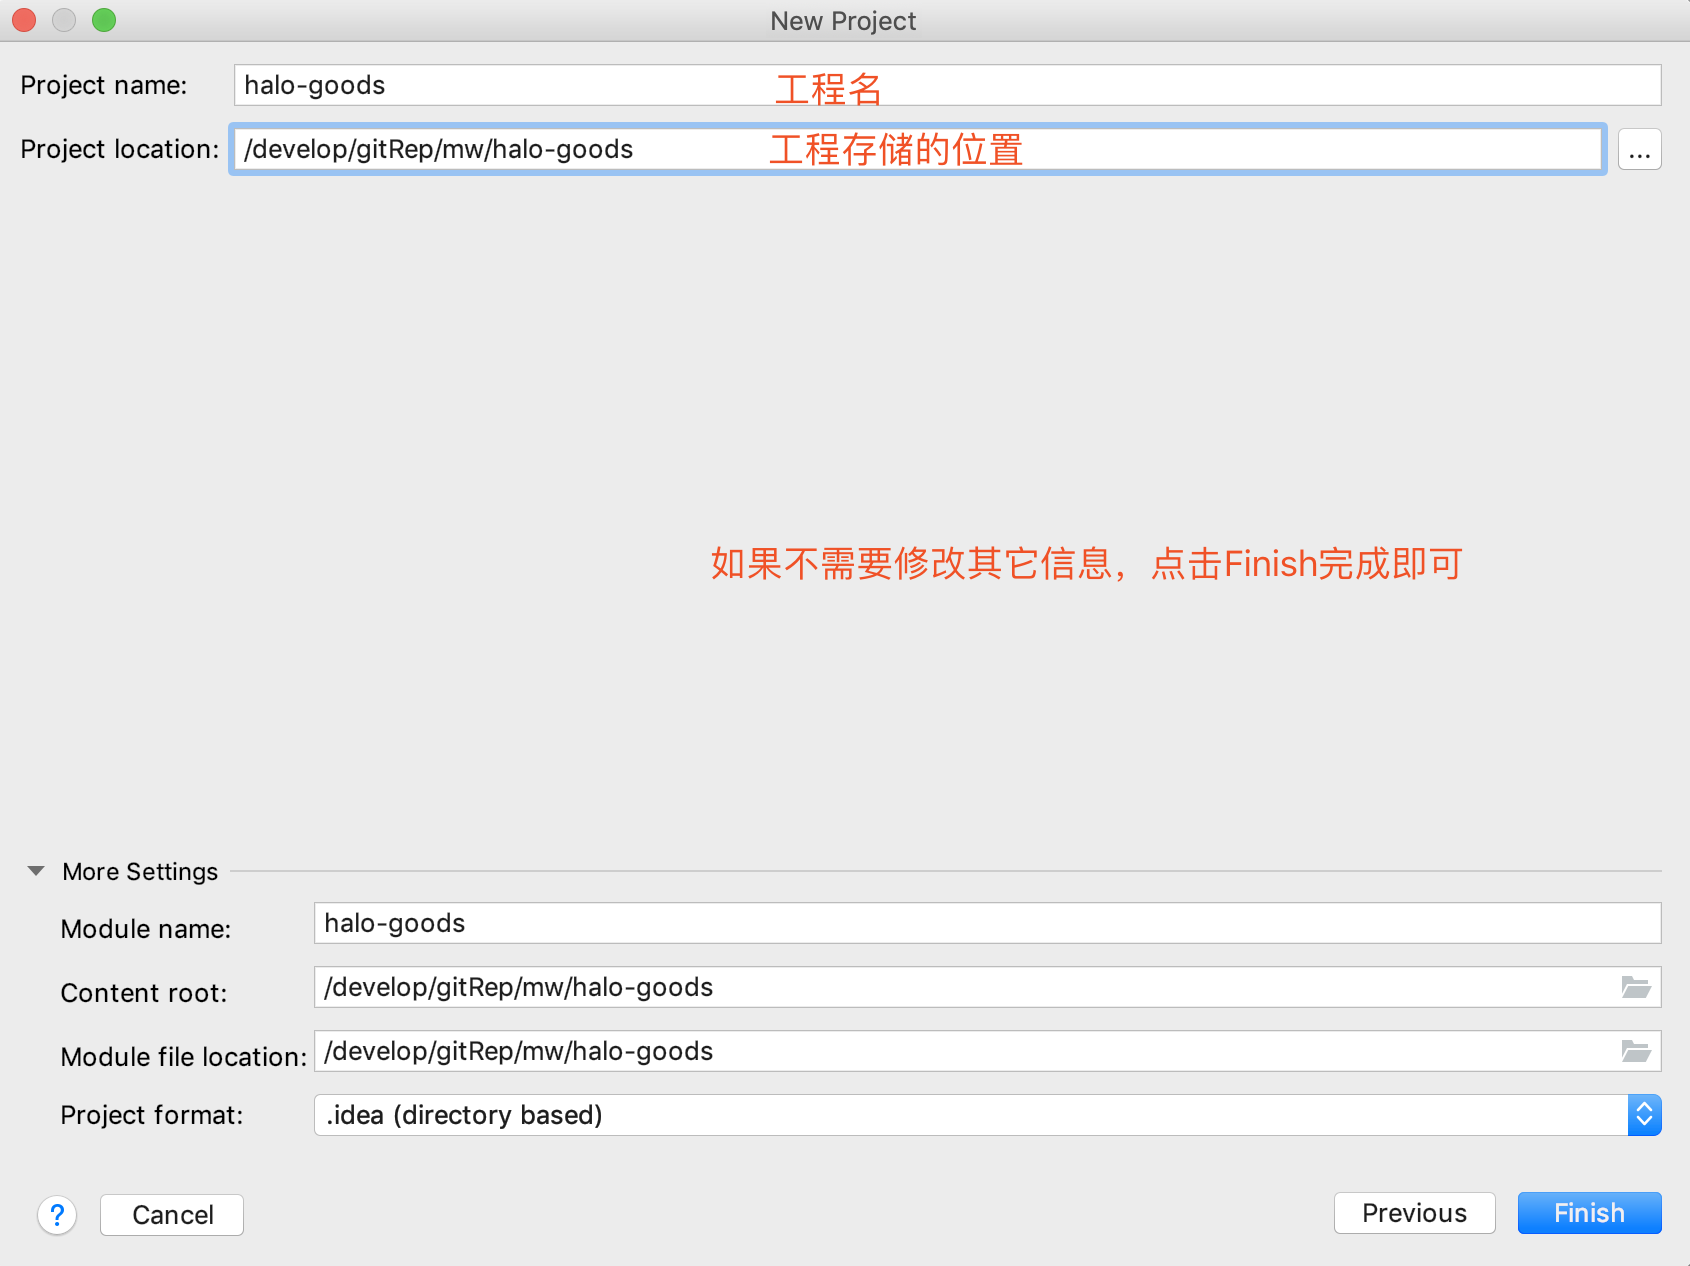Click the 'Project format:' label
Viewport: 1690px width, 1266px height.
click(152, 1115)
